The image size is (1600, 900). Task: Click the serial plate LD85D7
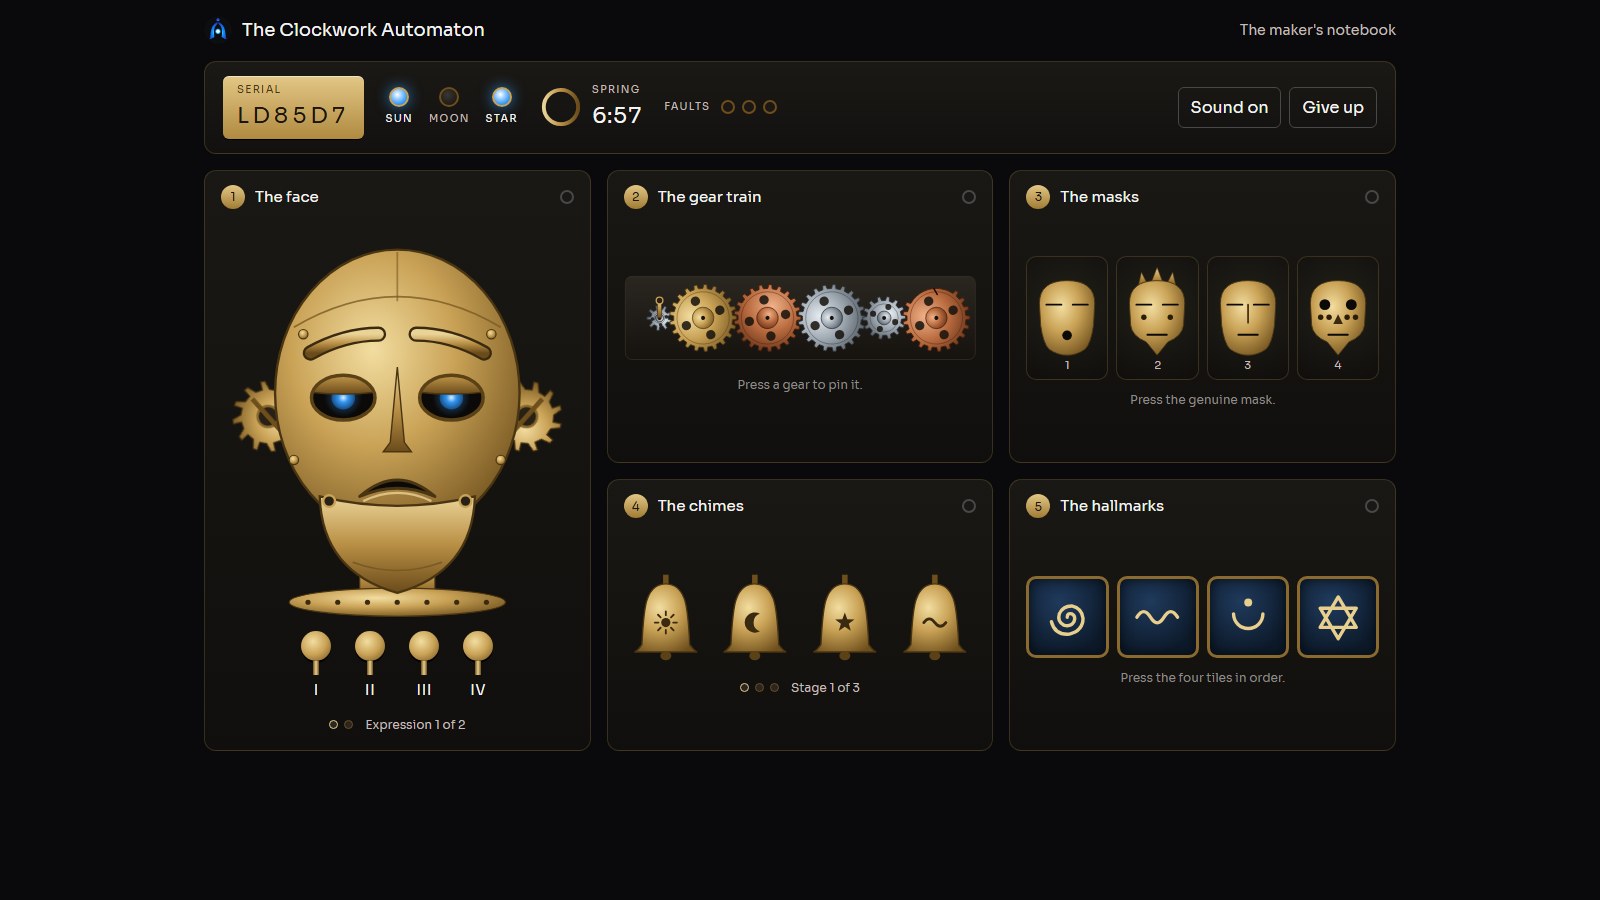pyautogui.click(x=293, y=107)
